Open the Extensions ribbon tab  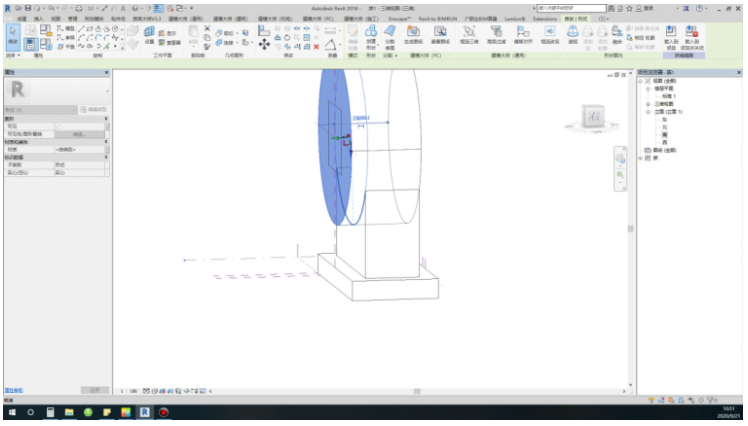coord(545,19)
